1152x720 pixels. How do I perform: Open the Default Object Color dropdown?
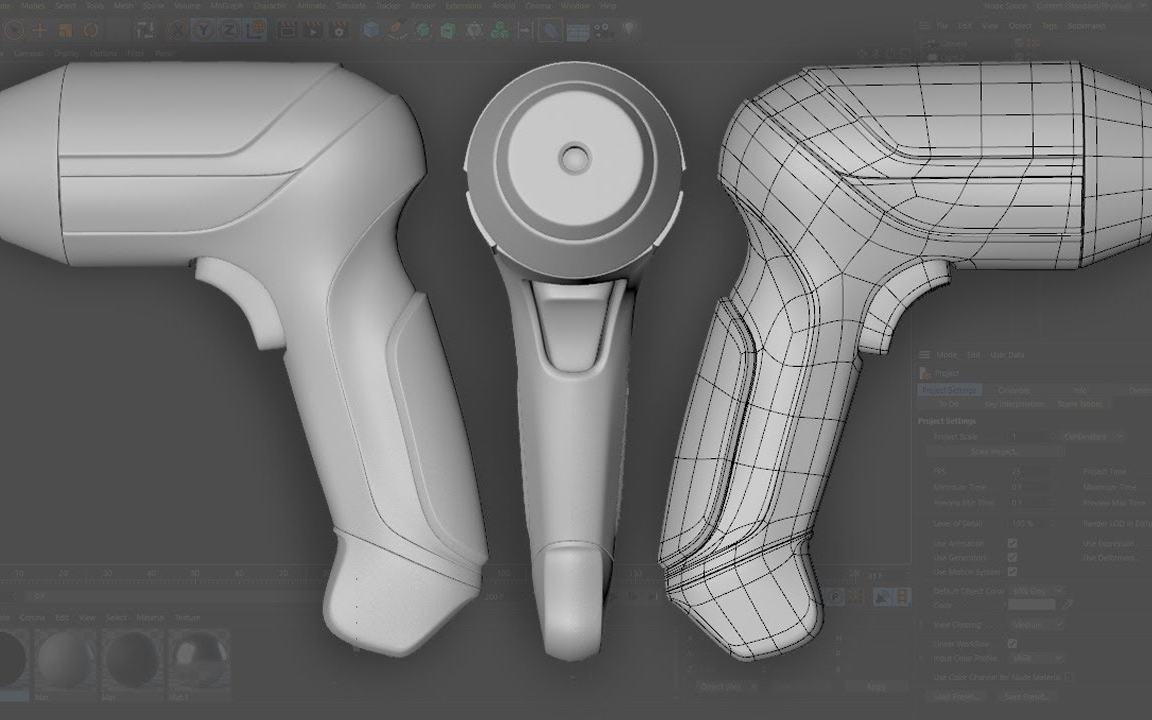(1037, 591)
